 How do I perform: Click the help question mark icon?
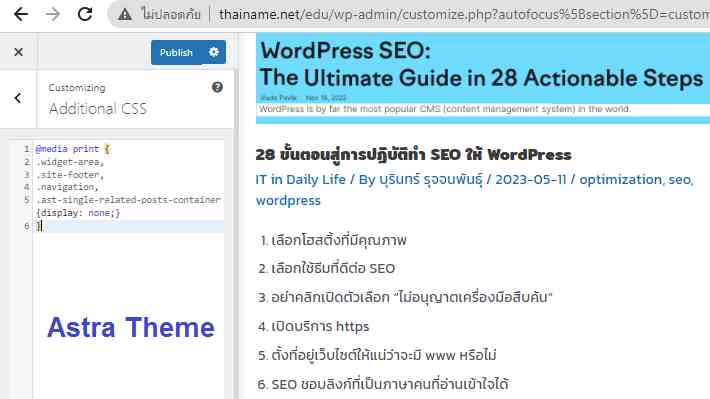(x=217, y=87)
